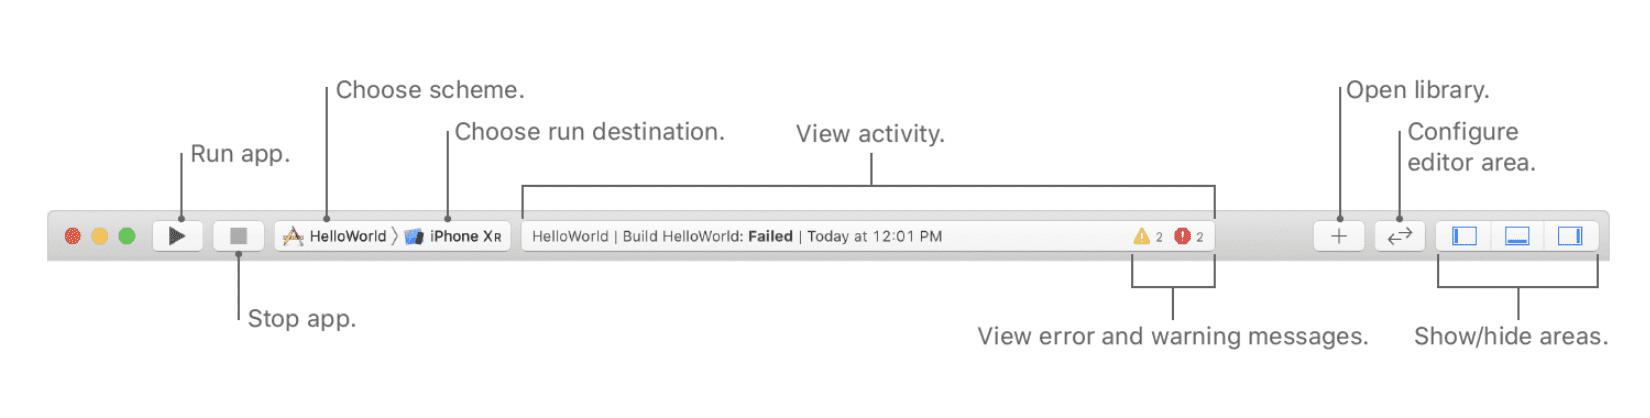This screenshot has width=1650, height=418.
Task: Click the red error badge icon
Action: pyautogui.click(x=1182, y=236)
